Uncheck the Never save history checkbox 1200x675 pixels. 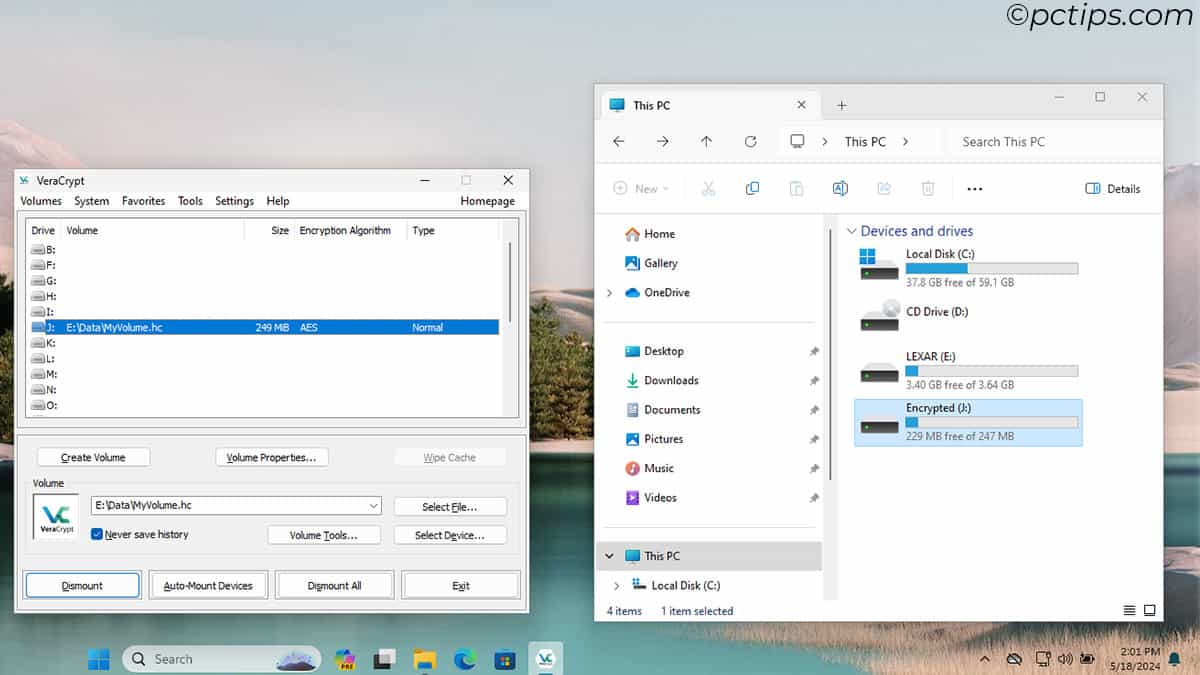point(96,534)
